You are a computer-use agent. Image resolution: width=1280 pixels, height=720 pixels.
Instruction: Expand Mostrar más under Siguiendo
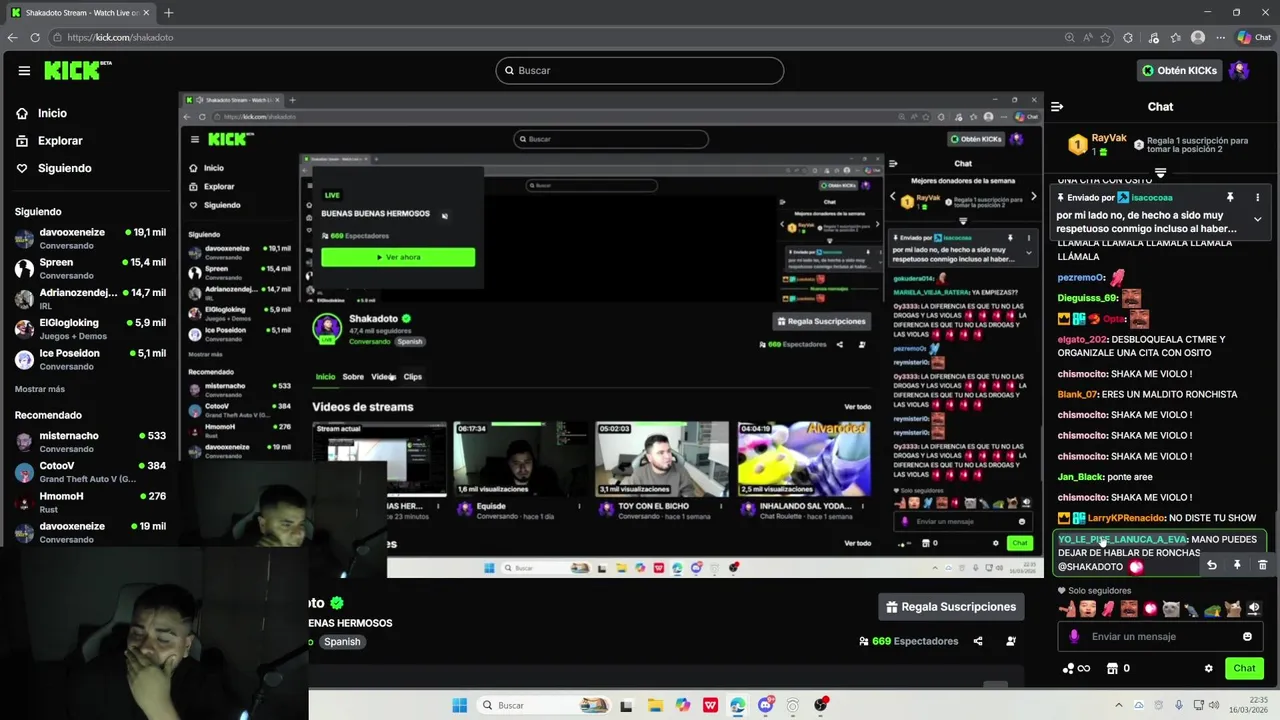40,389
